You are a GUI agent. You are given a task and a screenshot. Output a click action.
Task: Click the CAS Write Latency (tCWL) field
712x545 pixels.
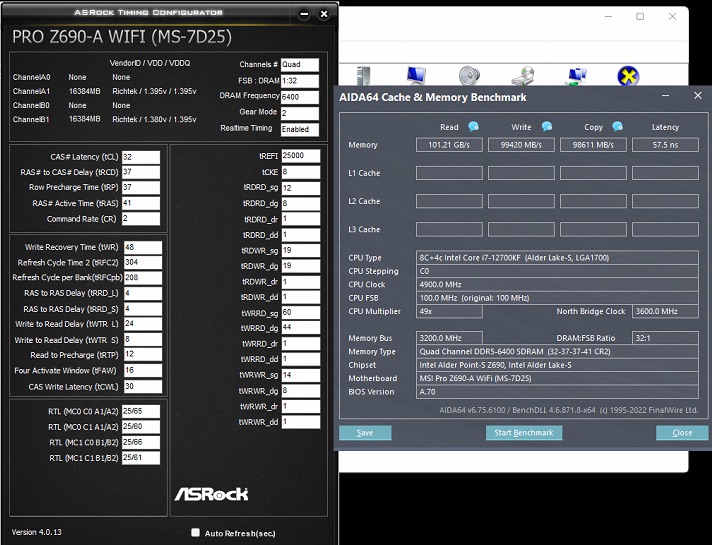point(143,386)
